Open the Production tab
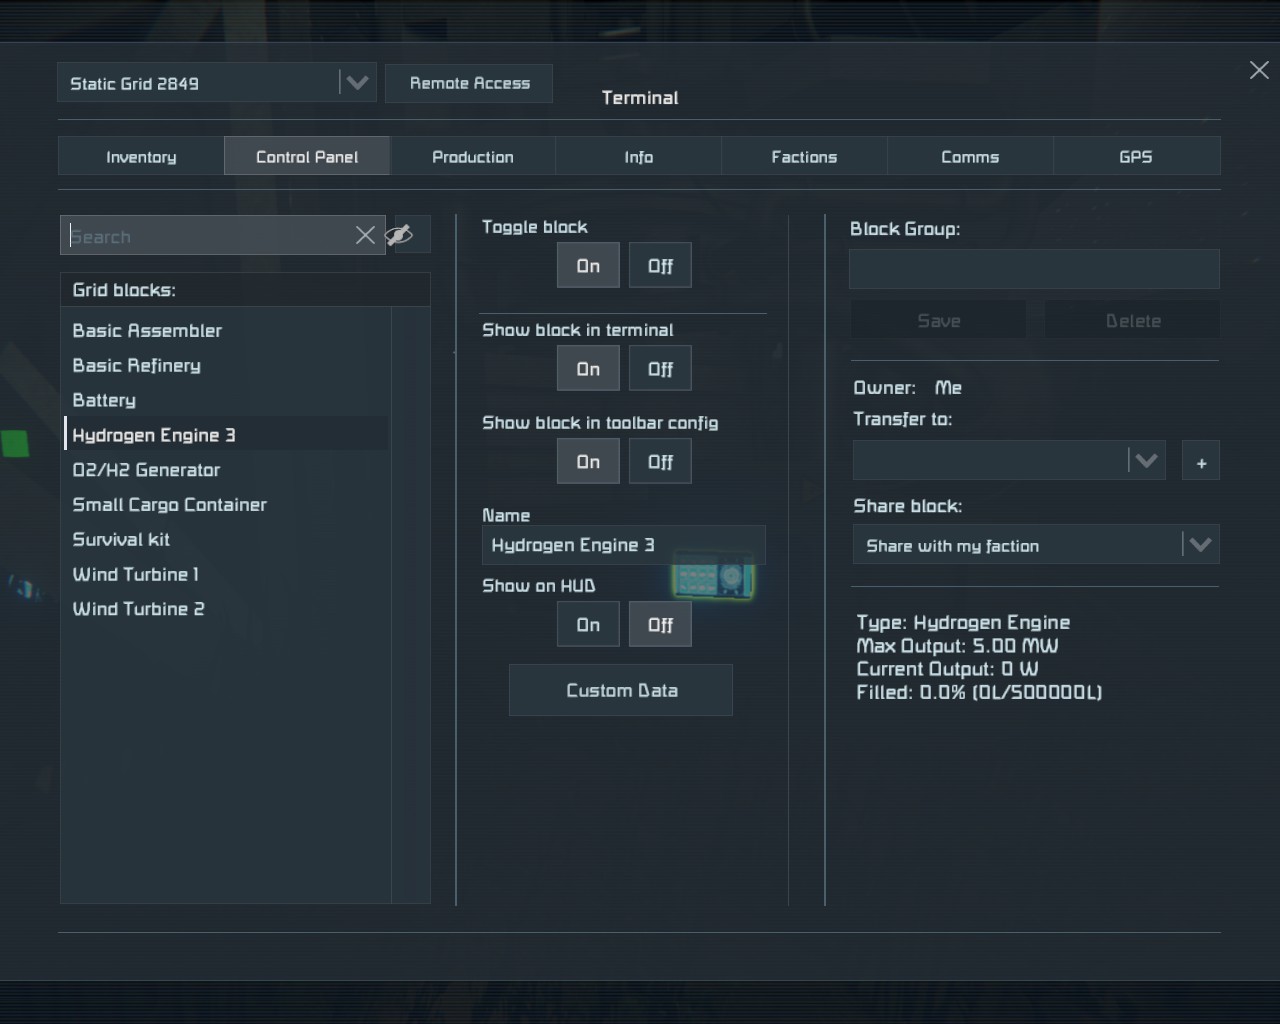Image resolution: width=1280 pixels, height=1024 pixels. [473, 157]
